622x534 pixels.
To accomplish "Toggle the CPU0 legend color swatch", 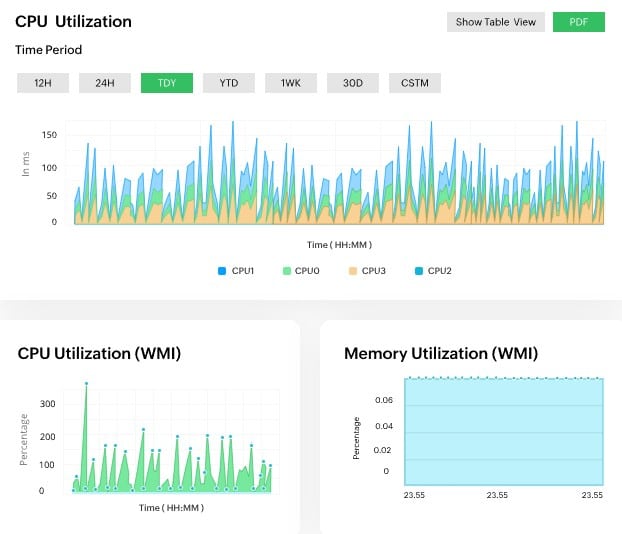I will [287, 271].
